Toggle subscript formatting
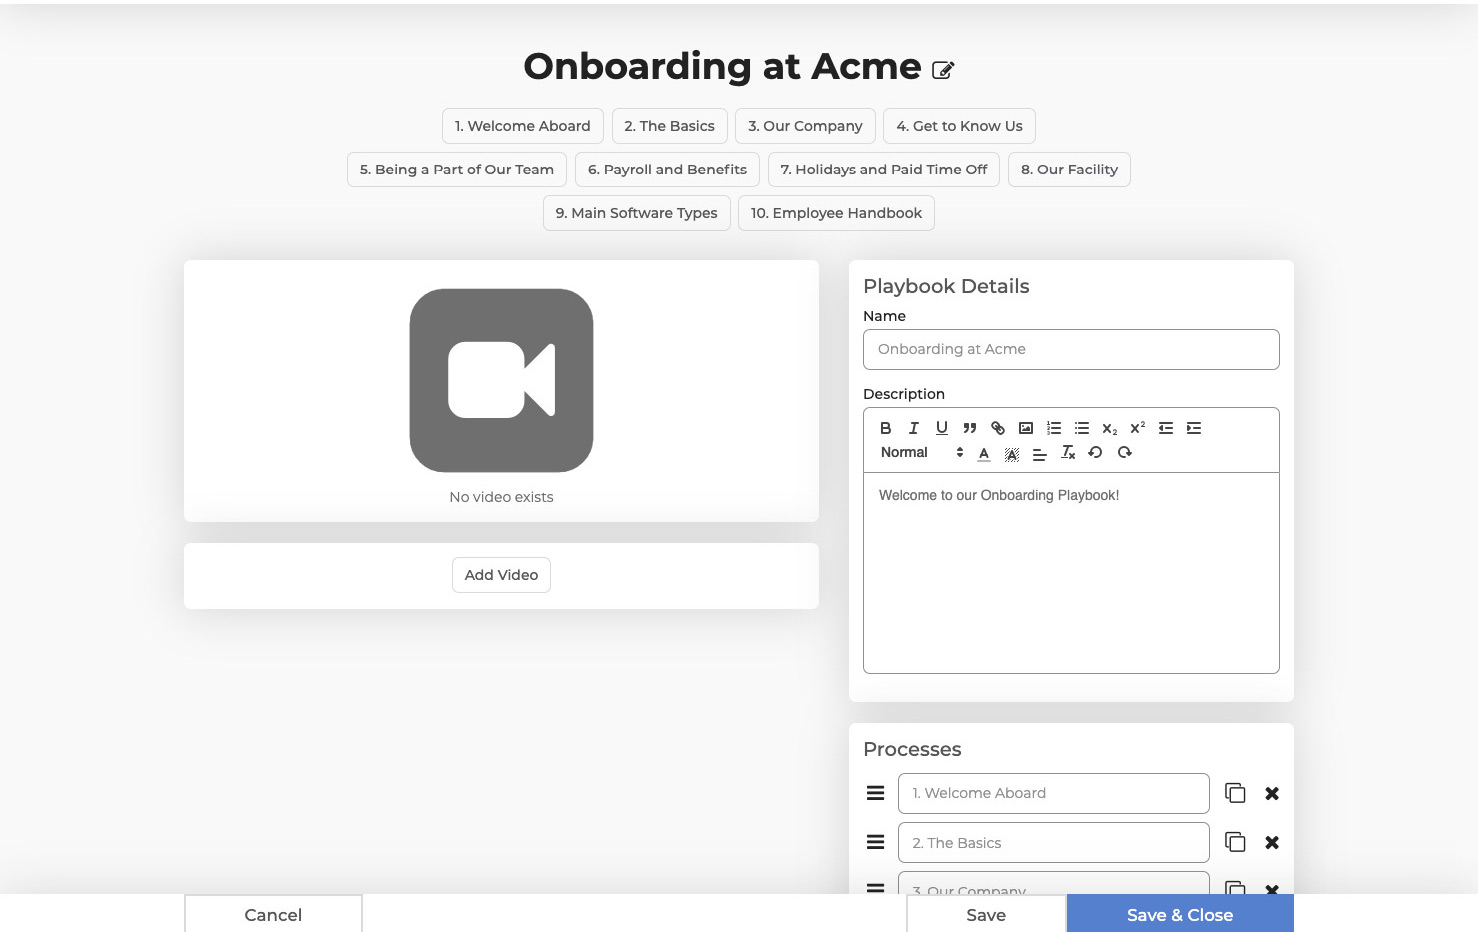 coord(1109,428)
